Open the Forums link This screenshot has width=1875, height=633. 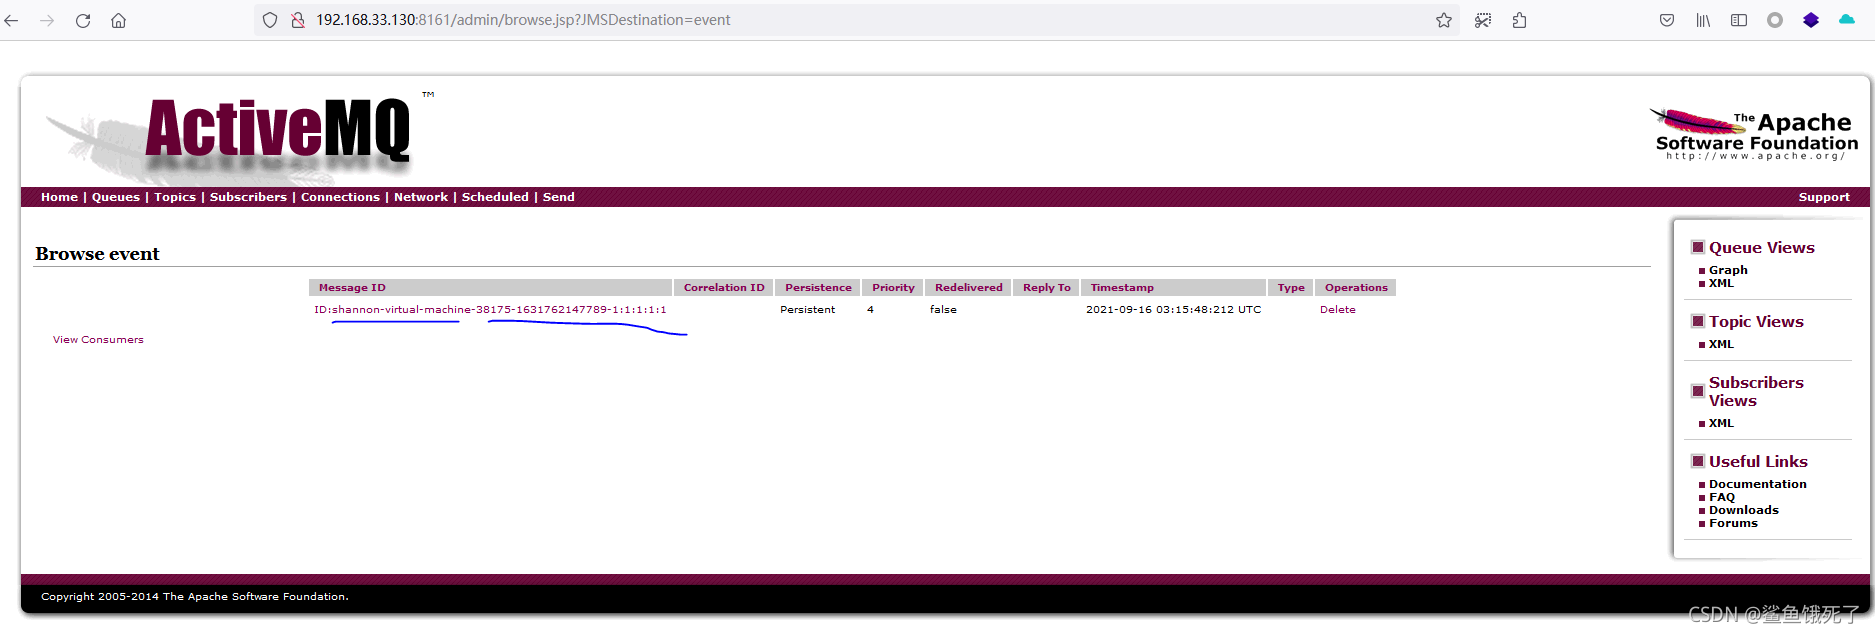coord(1733,523)
